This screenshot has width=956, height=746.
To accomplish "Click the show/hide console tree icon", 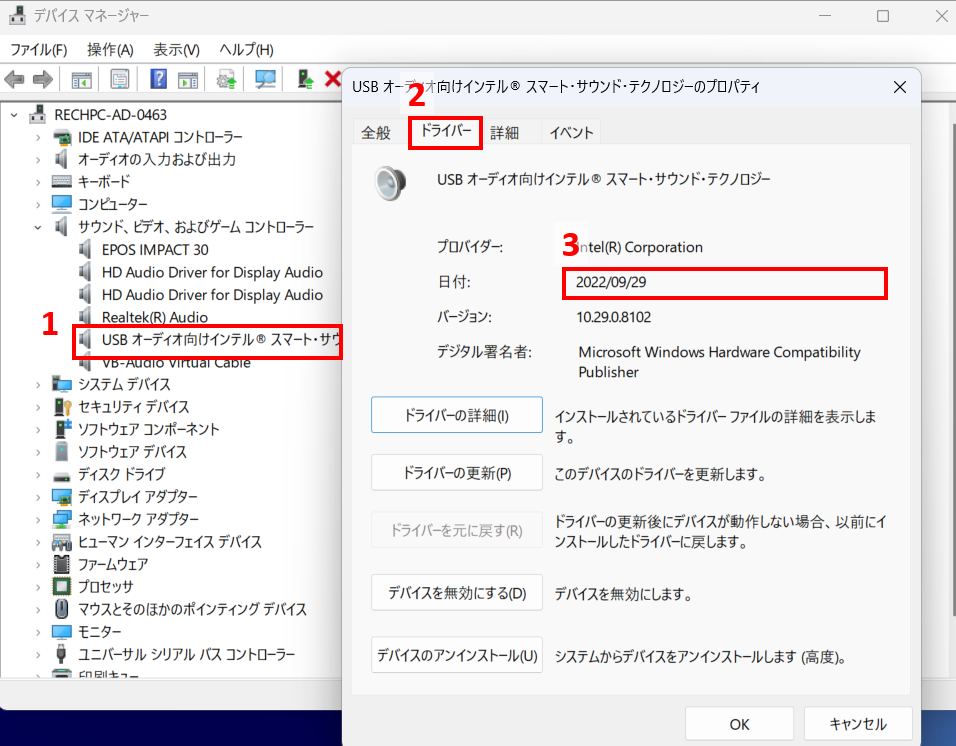I will pyautogui.click(x=81, y=79).
